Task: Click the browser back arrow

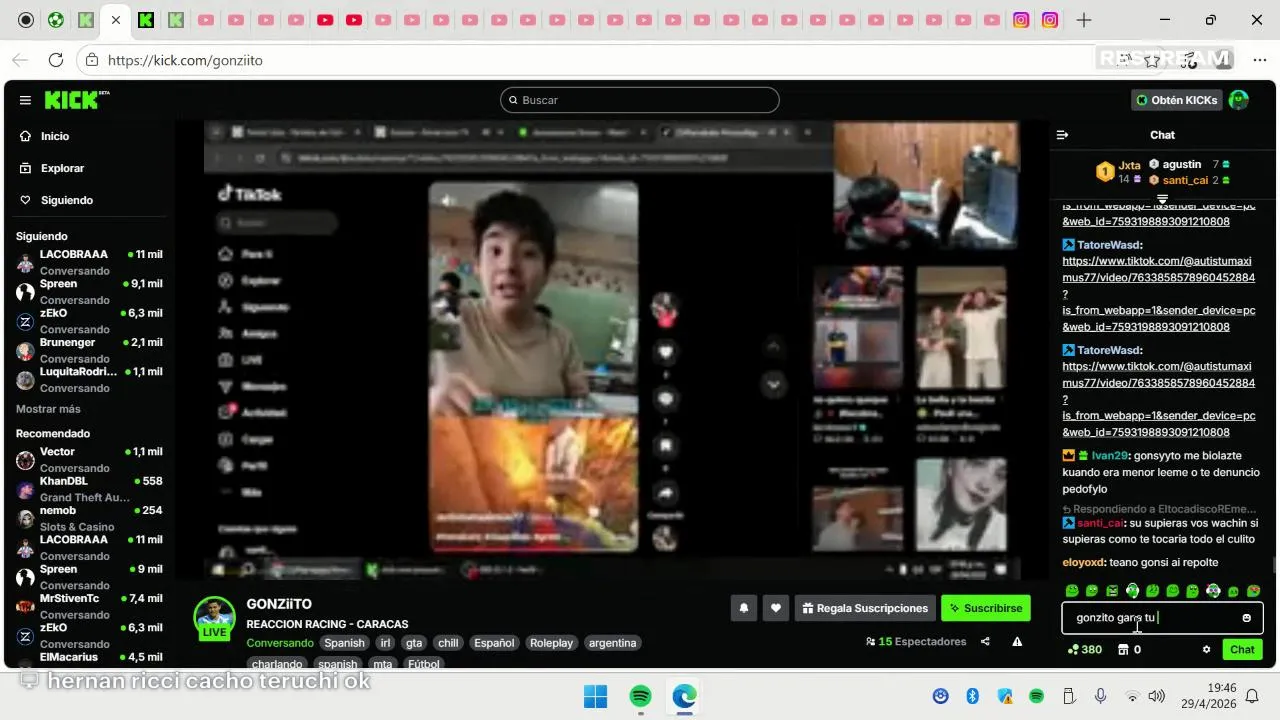Action: pyautogui.click(x=20, y=60)
